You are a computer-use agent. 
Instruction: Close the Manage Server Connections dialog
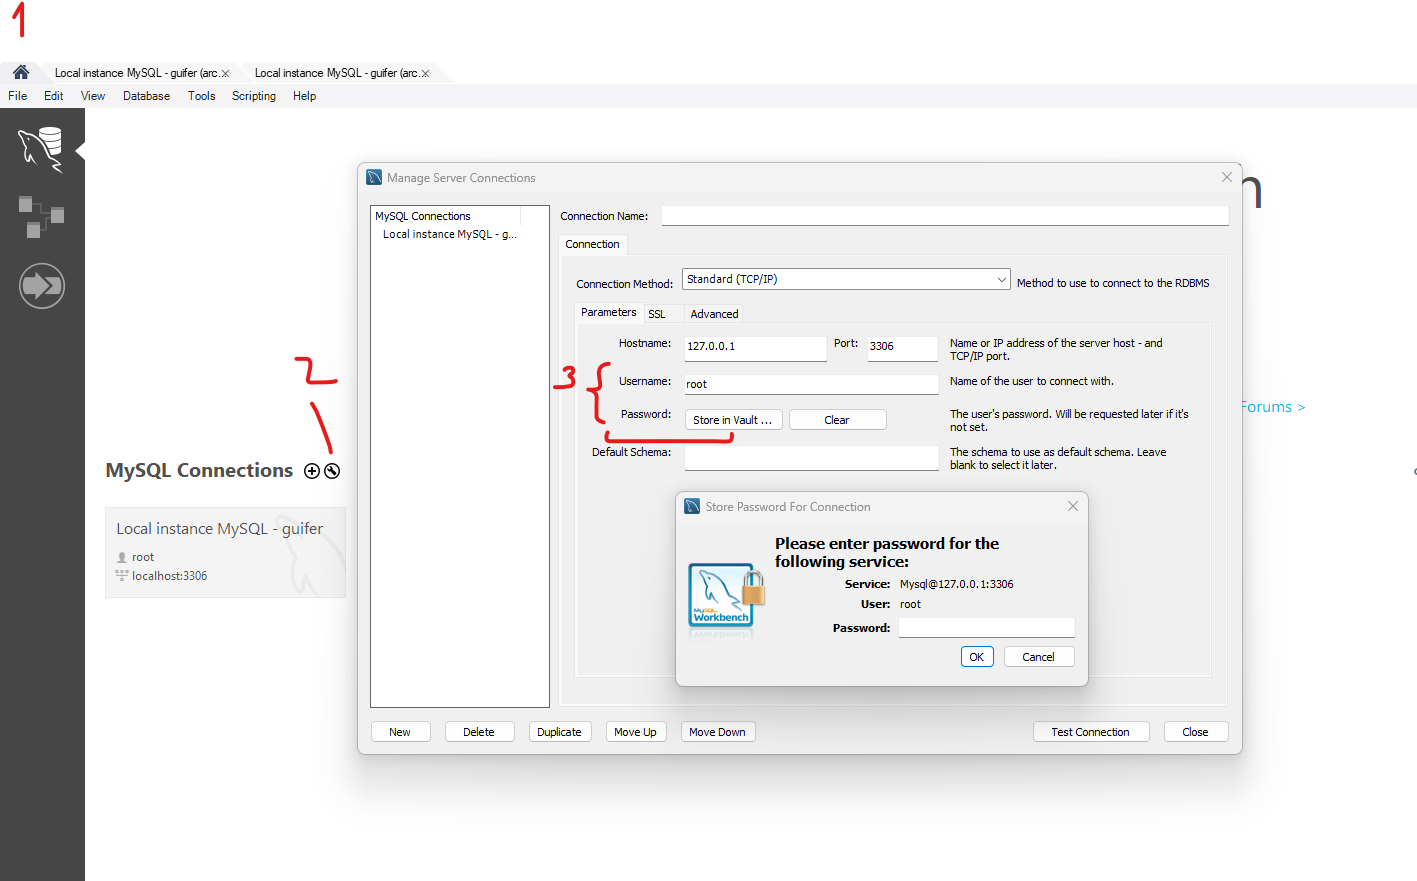tap(1227, 177)
